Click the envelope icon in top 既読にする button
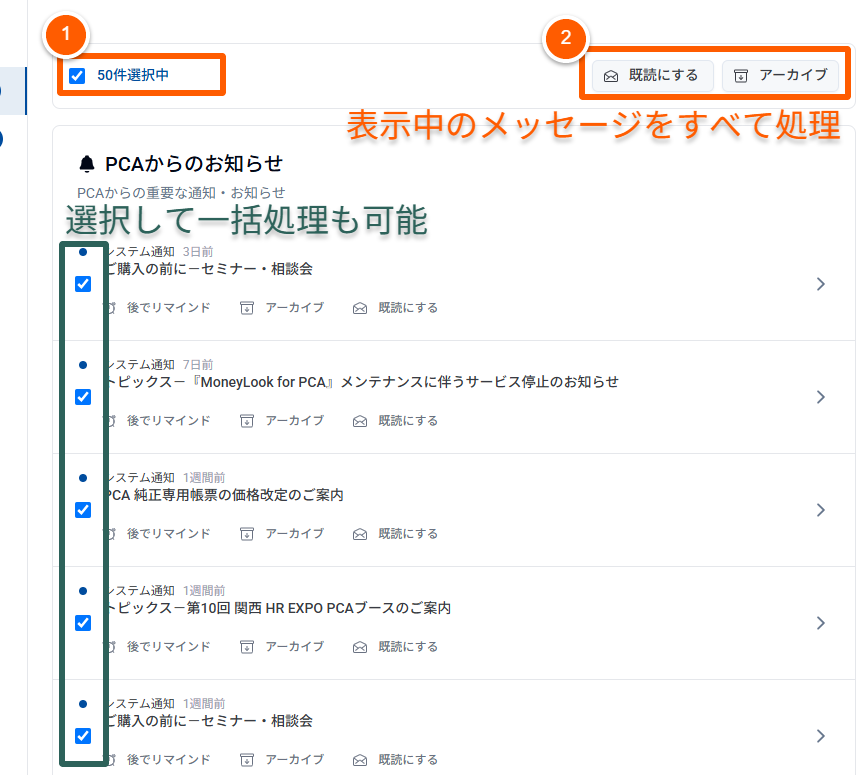 [611, 75]
